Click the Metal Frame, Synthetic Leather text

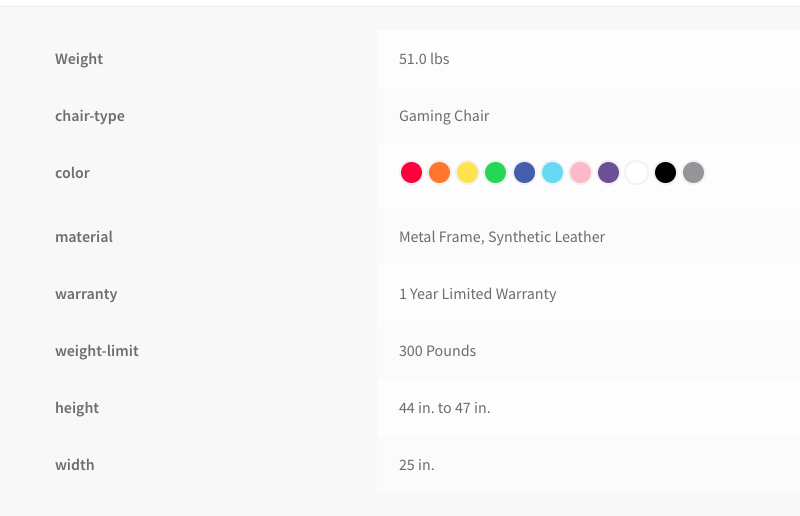coord(502,237)
